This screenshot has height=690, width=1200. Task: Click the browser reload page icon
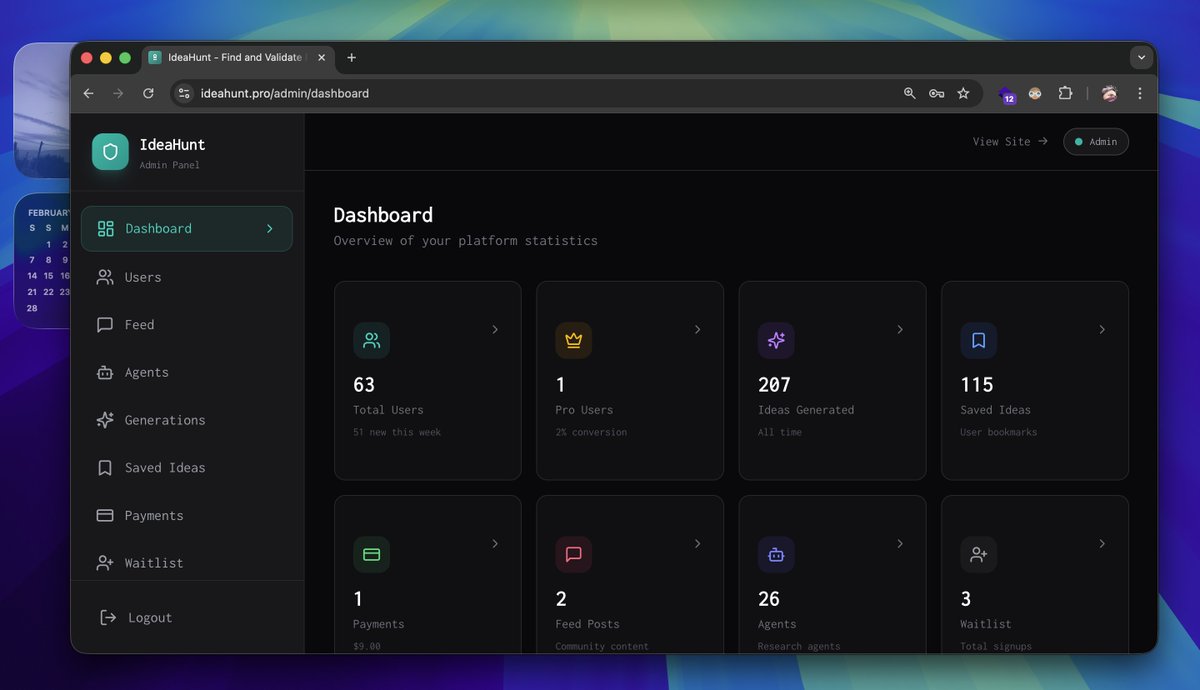(148, 93)
